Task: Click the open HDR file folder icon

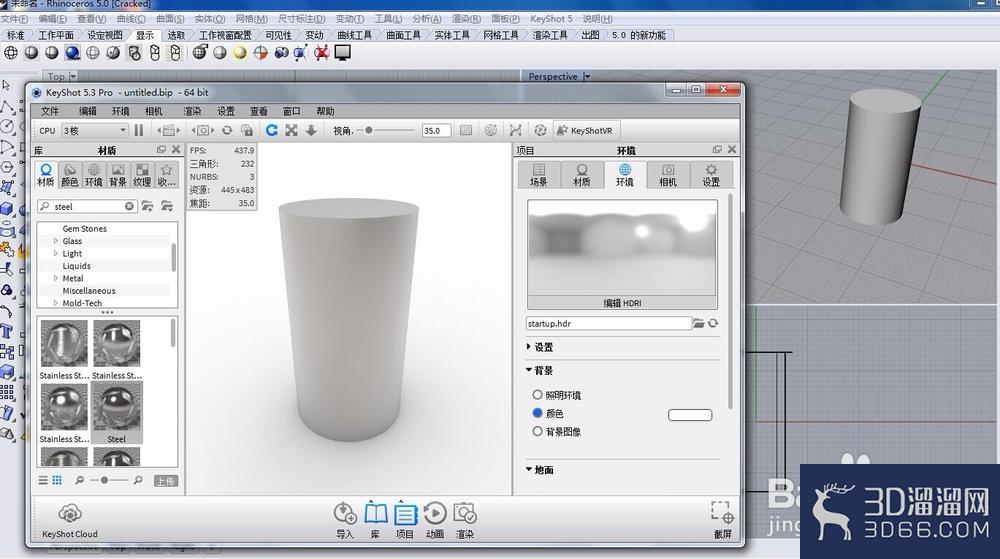Action: pos(699,323)
